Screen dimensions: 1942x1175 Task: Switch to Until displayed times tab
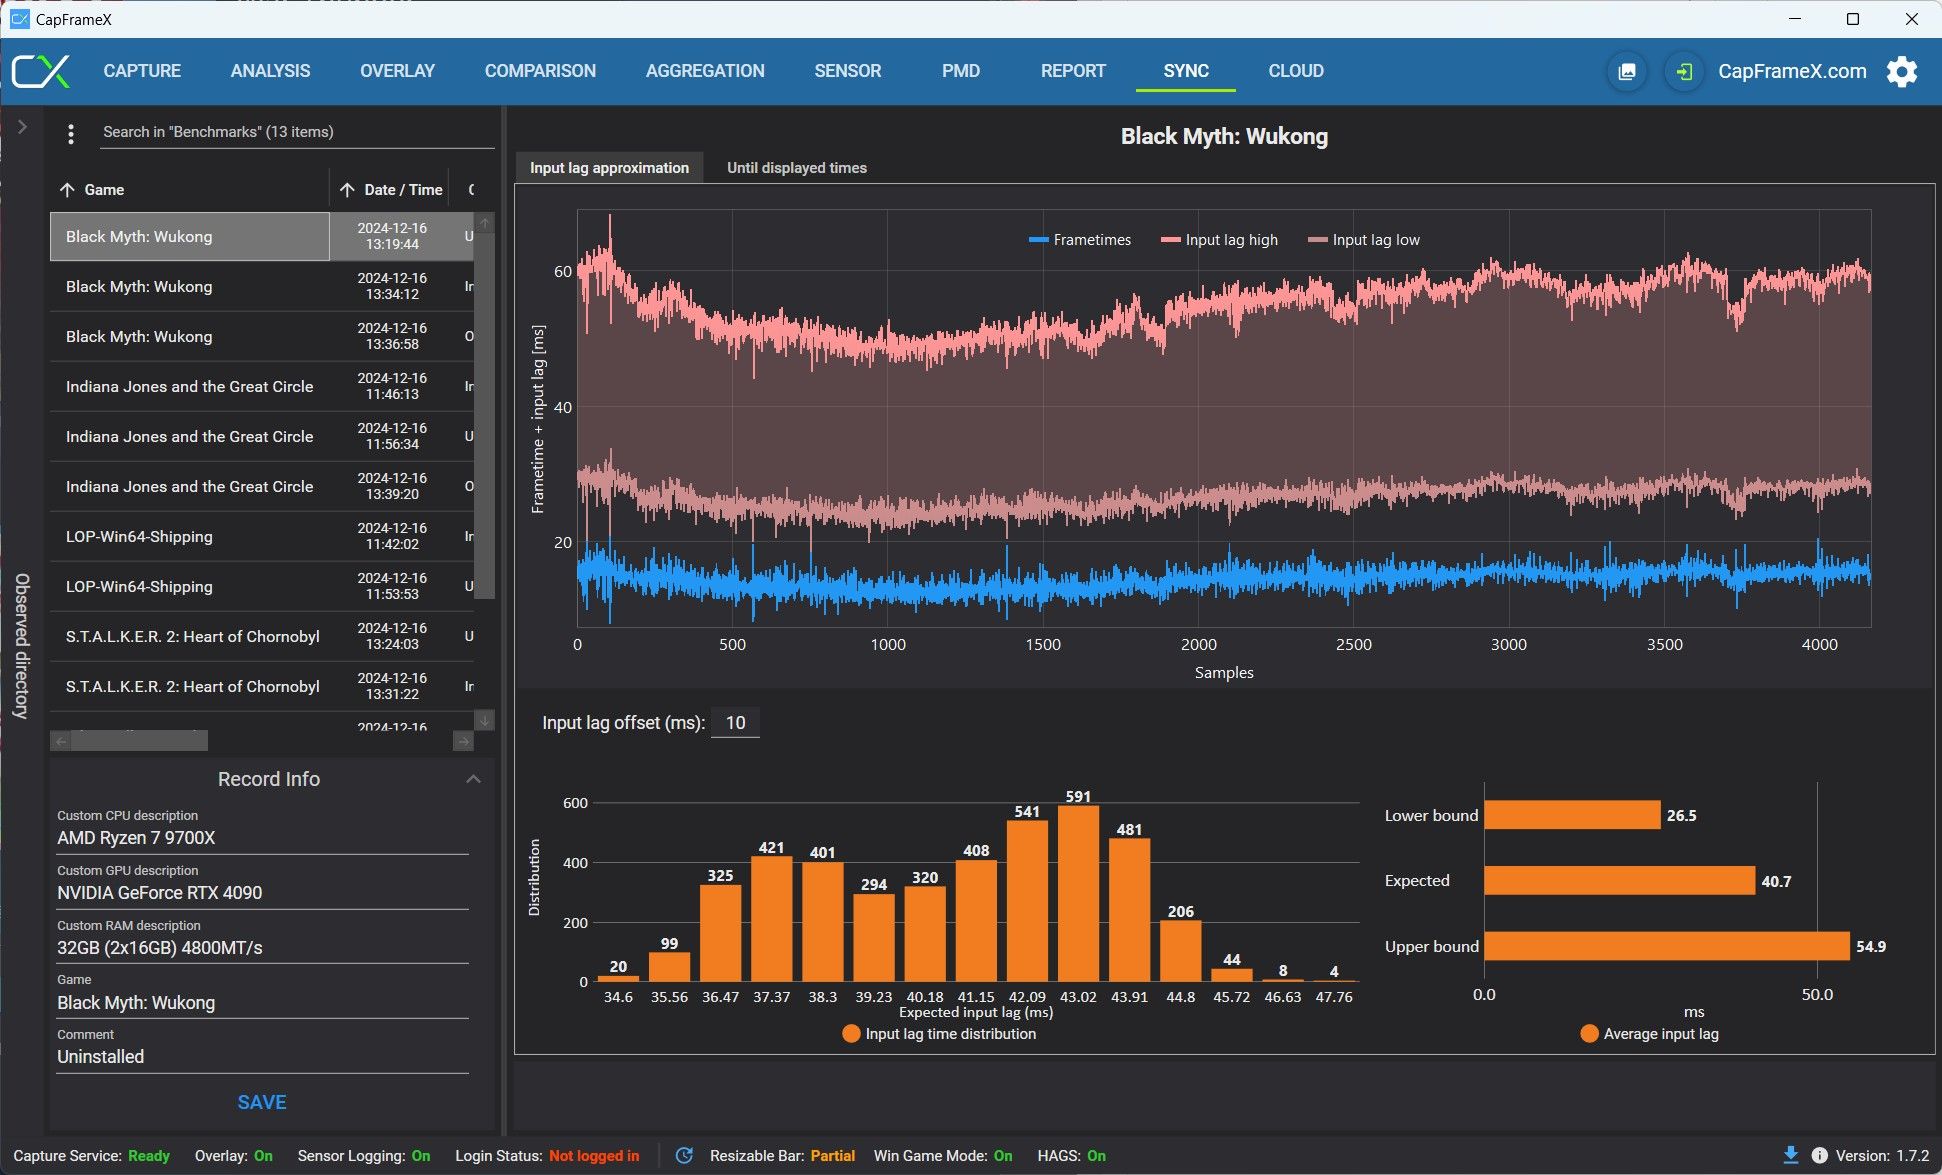(797, 168)
